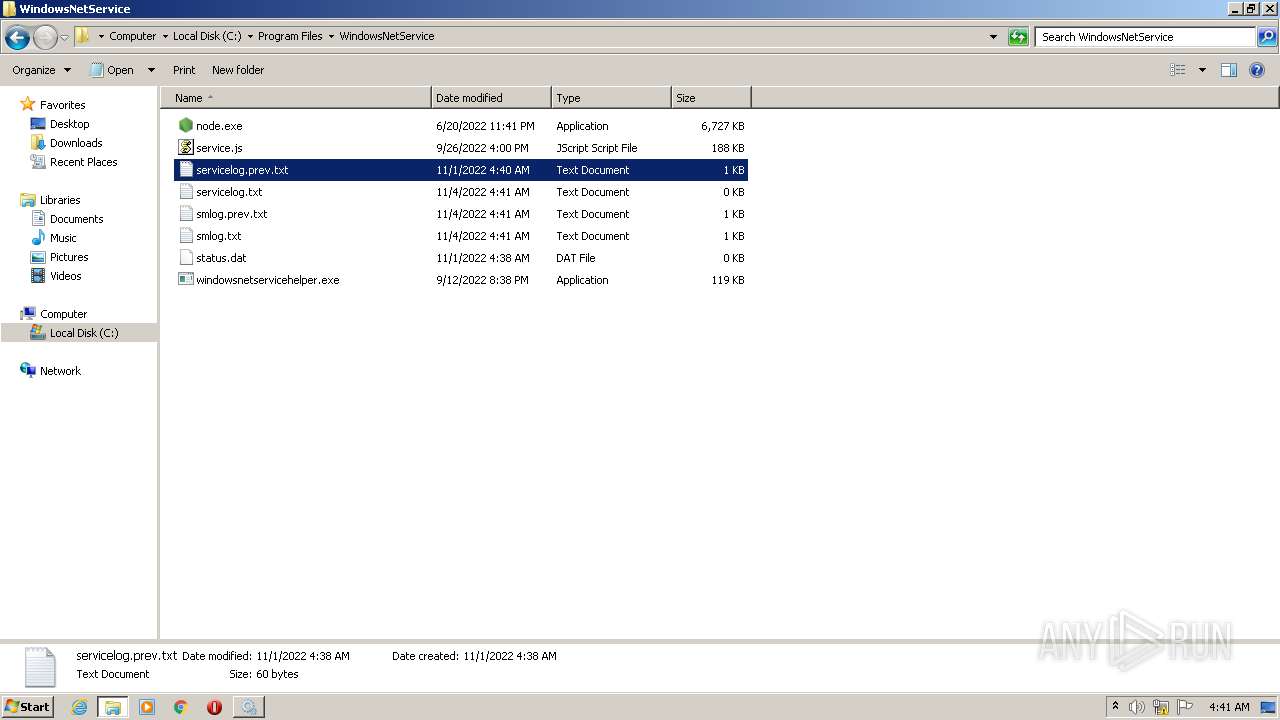This screenshot has height=720, width=1280.
Task: Select Computer in the navigation pane
Action: pos(63,314)
